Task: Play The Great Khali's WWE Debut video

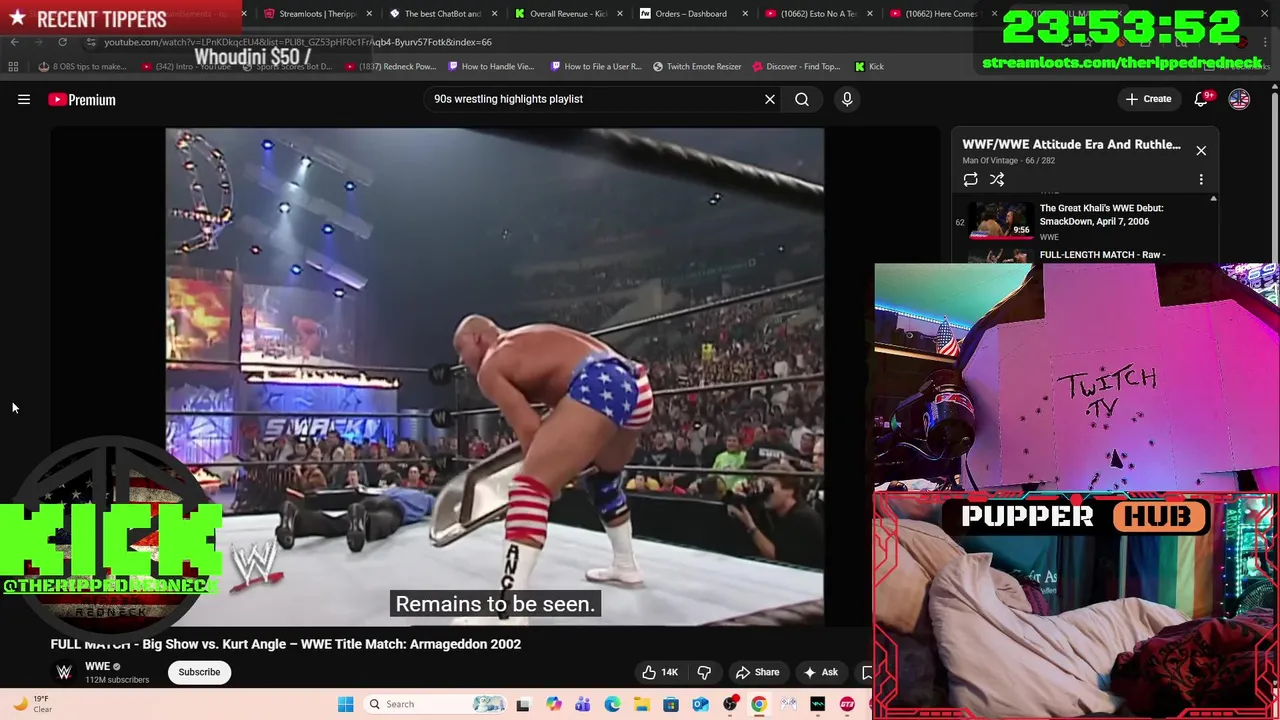Action: (x=1001, y=222)
